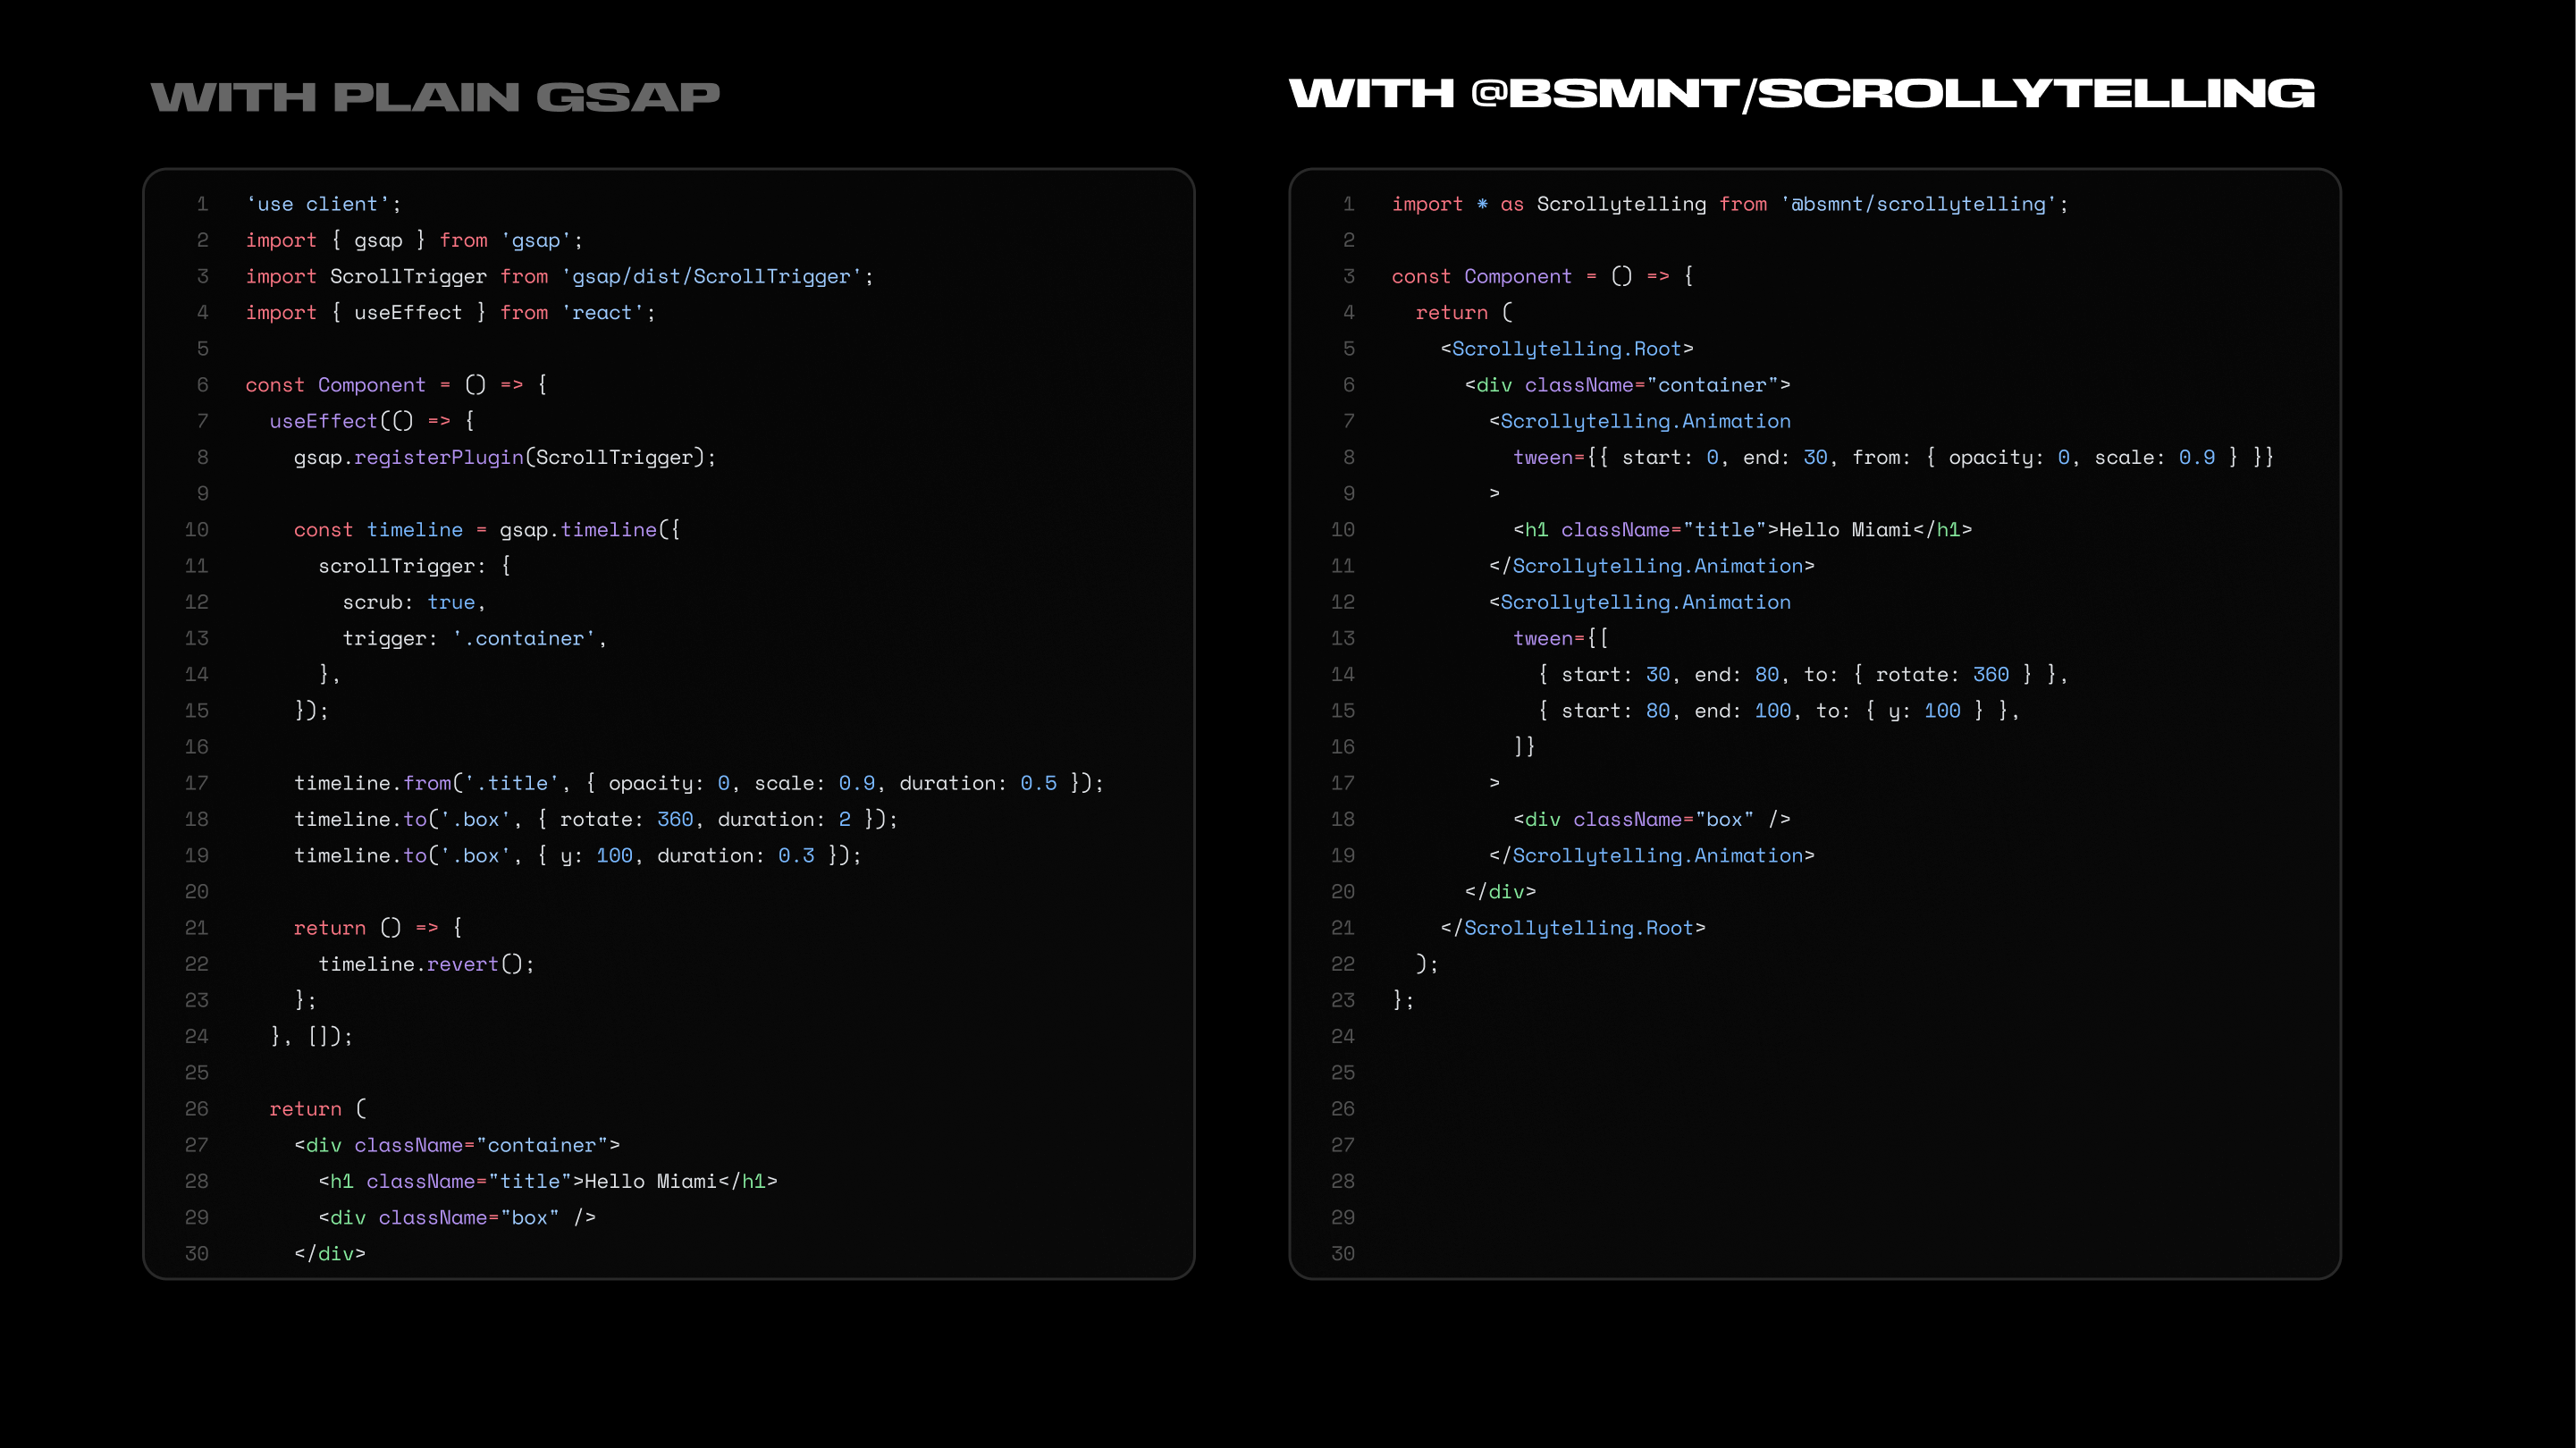This screenshot has height=1448, width=2576.
Task: Click 'rotate: 360' in left panel
Action: pyautogui.click(x=626, y=819)
